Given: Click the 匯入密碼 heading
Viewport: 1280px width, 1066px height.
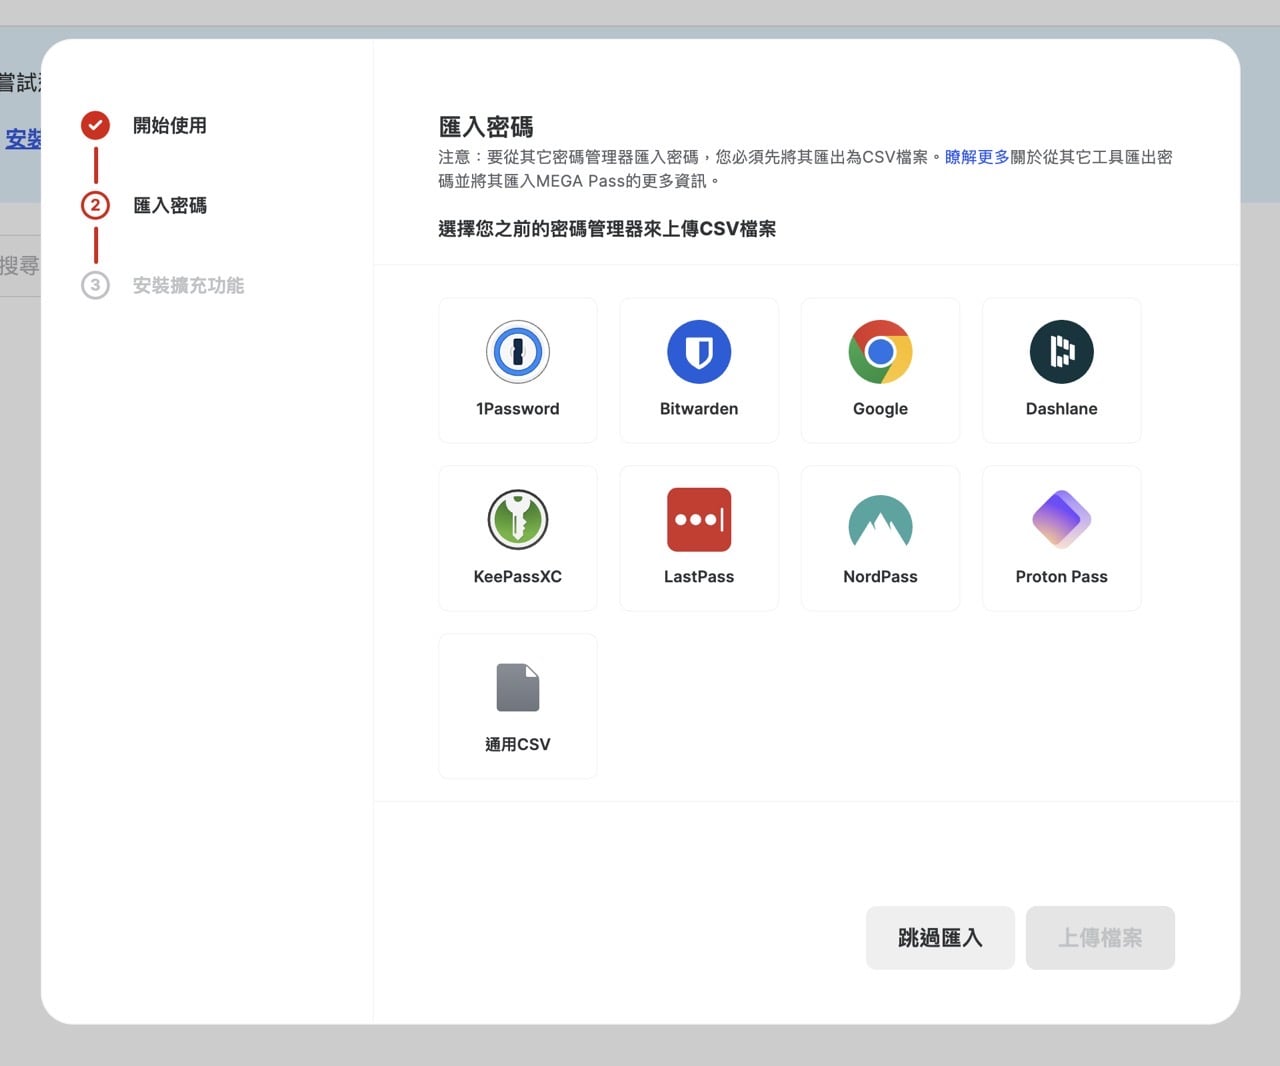Looking at the screenshot, I should (486, 127).
